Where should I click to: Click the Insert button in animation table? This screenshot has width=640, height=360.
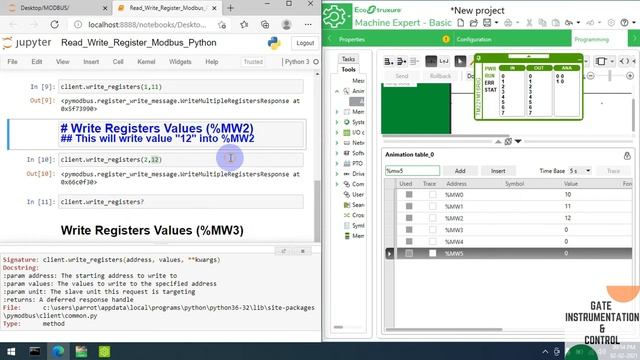tap(498, 171)
